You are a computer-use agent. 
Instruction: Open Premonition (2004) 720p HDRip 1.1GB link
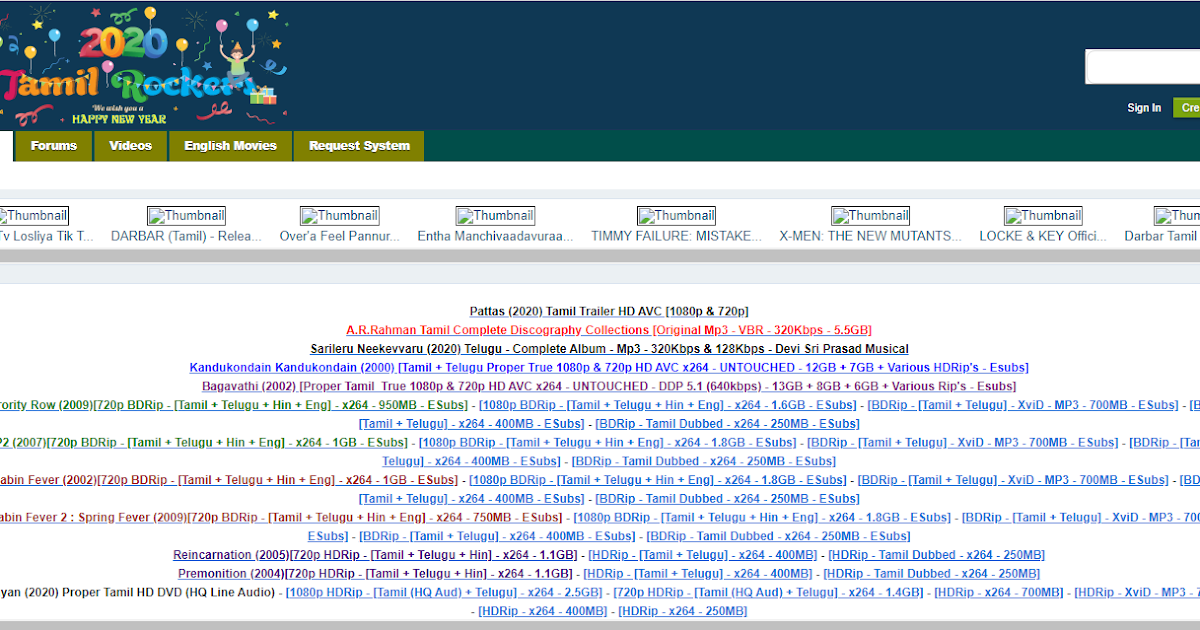tap(375, 573)
